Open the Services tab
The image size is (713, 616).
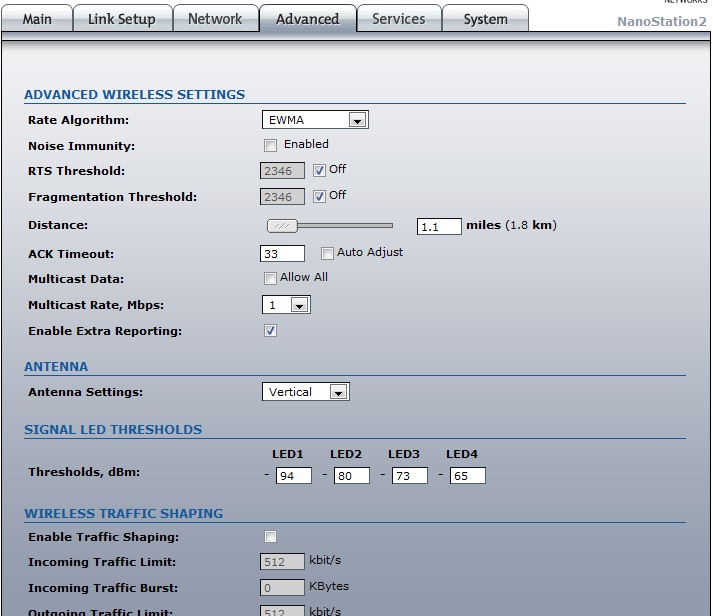tap(397, 19)
